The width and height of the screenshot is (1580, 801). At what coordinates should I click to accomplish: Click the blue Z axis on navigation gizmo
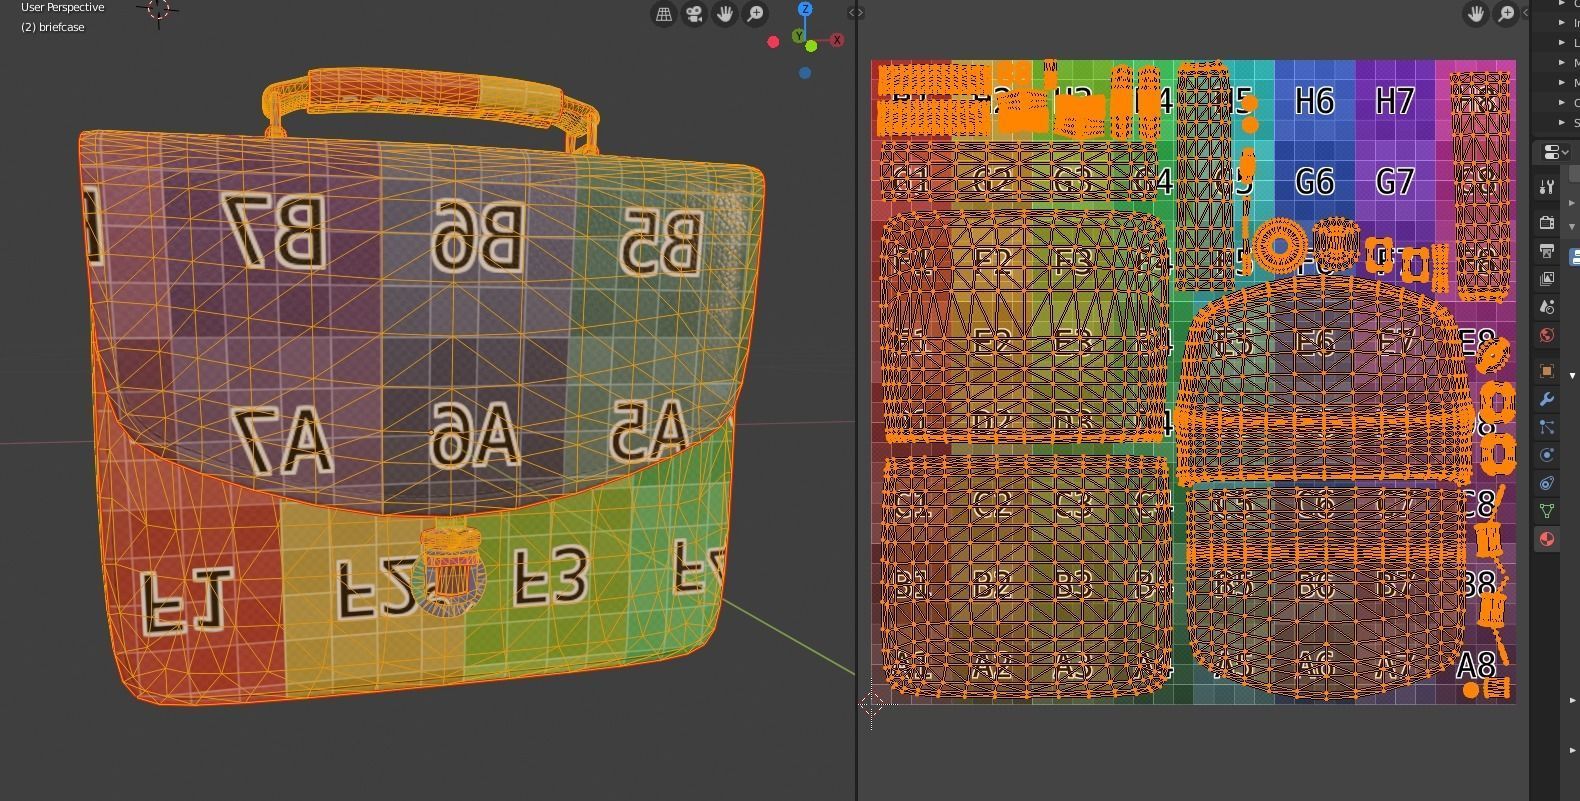pos(805,9)
